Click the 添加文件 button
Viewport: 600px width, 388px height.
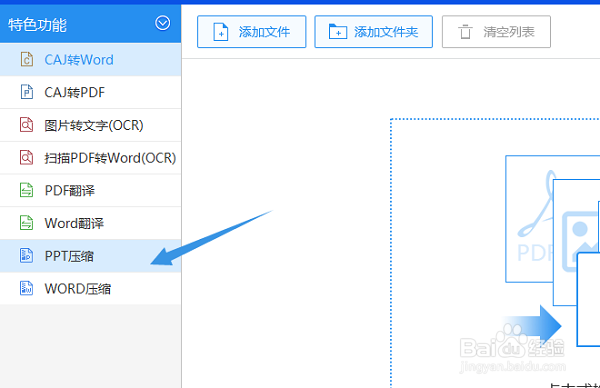[252, 32]
